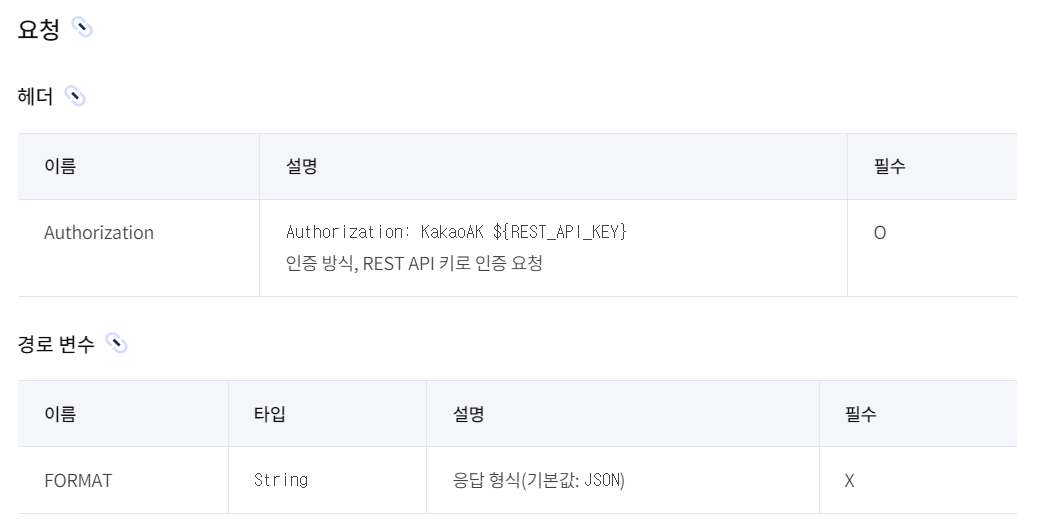The height and width of the screenshot is (523, 1040).
Task: Click the 헤더 subsection heading
Action: tap(35, 97)
